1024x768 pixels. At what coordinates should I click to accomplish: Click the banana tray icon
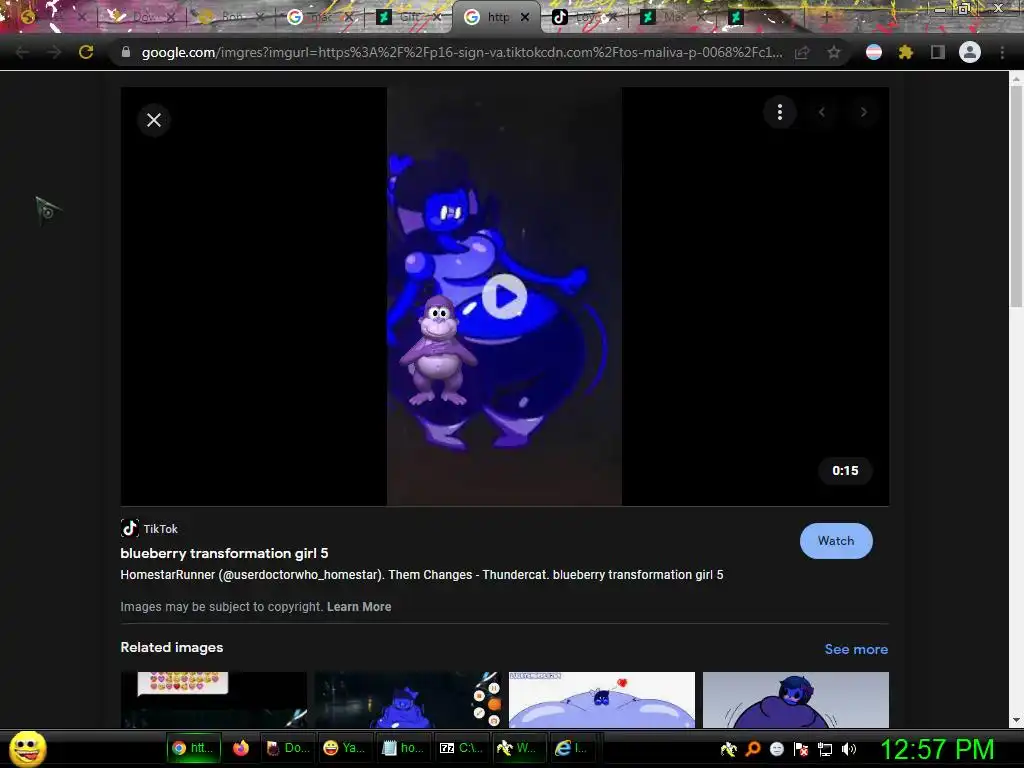729,749
